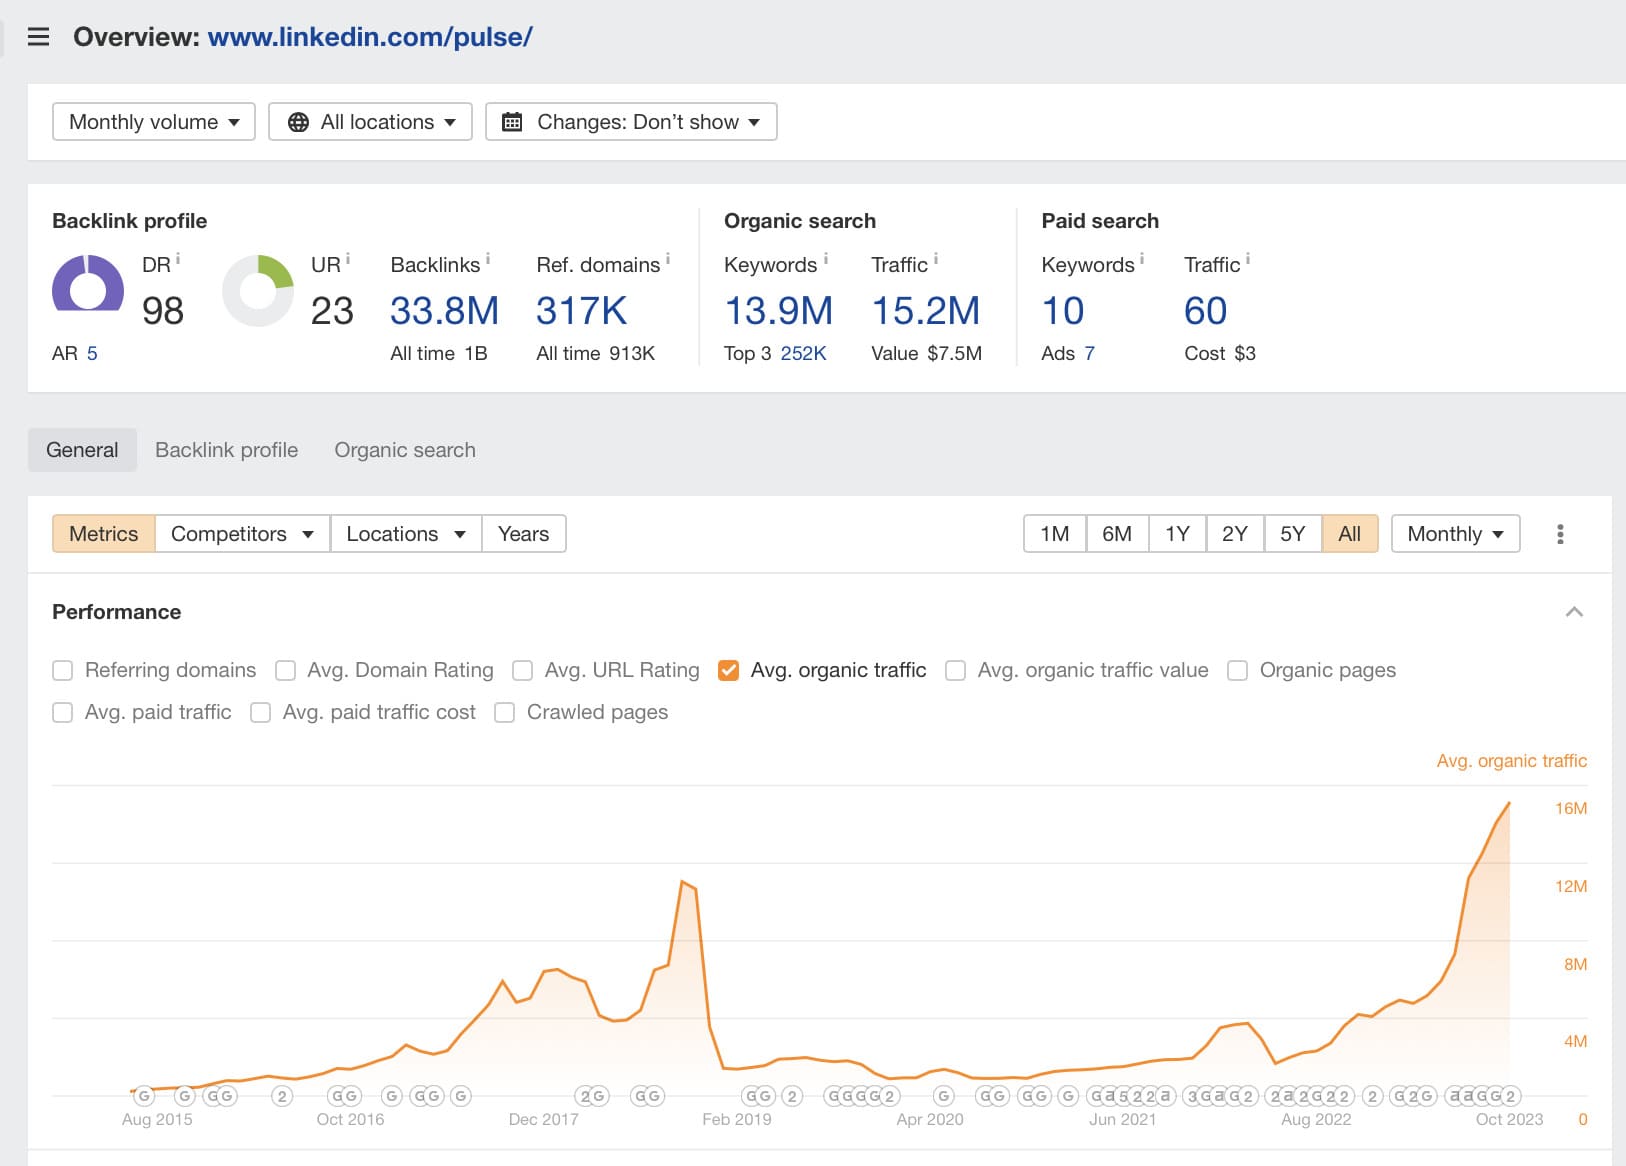Screen dimensions: 1626x1166
Task: Uncheck Avg. organic traffic checkbox
Action: 729,670
